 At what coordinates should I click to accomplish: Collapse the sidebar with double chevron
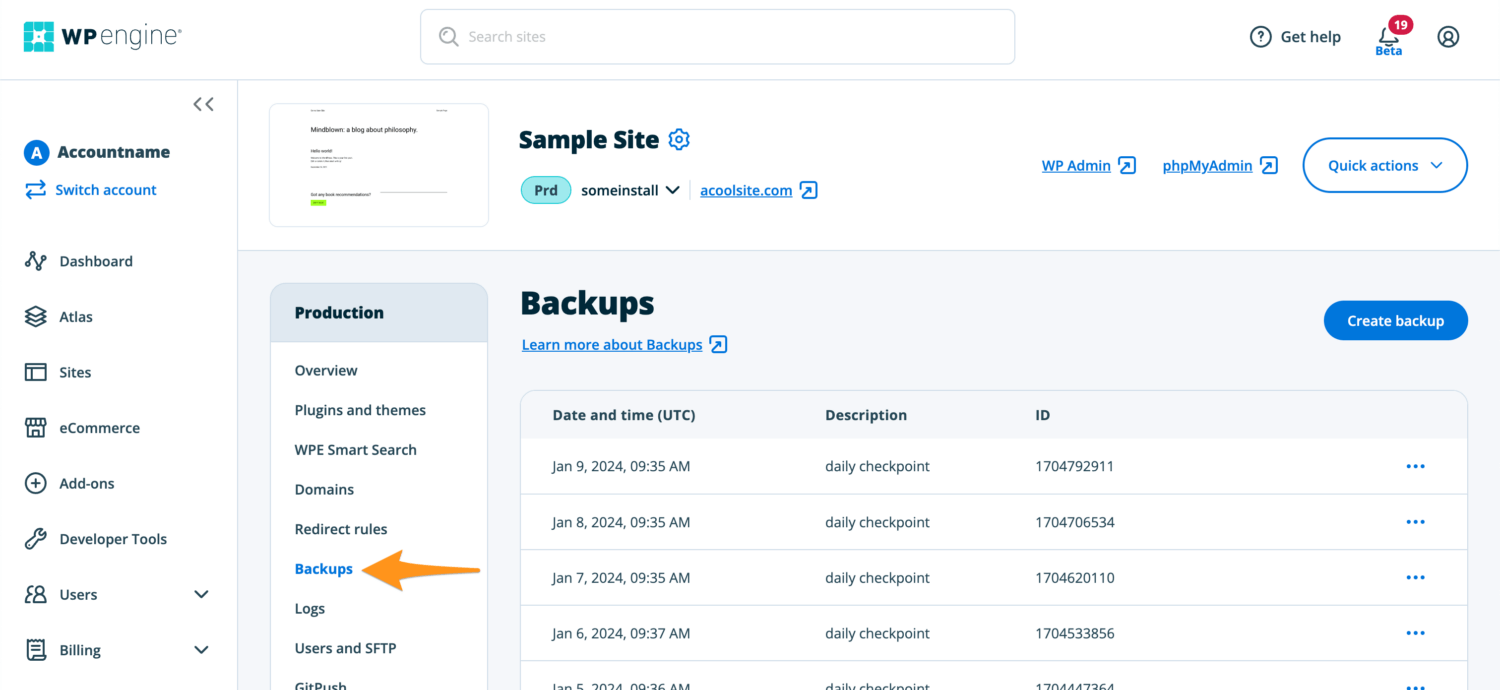click(x=203, y=104)
